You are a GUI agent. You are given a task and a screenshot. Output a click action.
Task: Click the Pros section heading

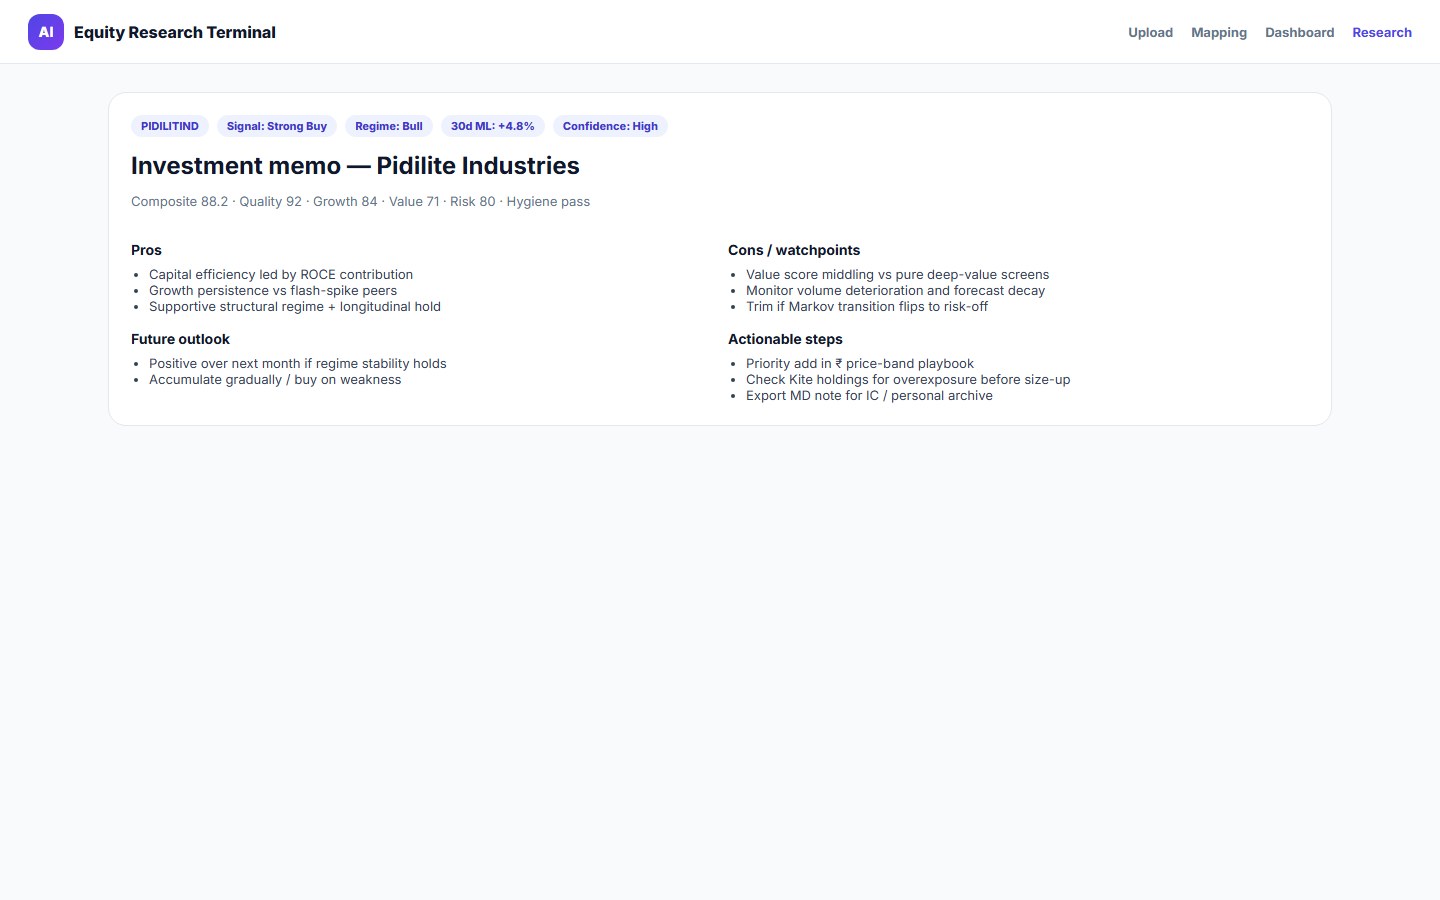(x=146, y=250)
